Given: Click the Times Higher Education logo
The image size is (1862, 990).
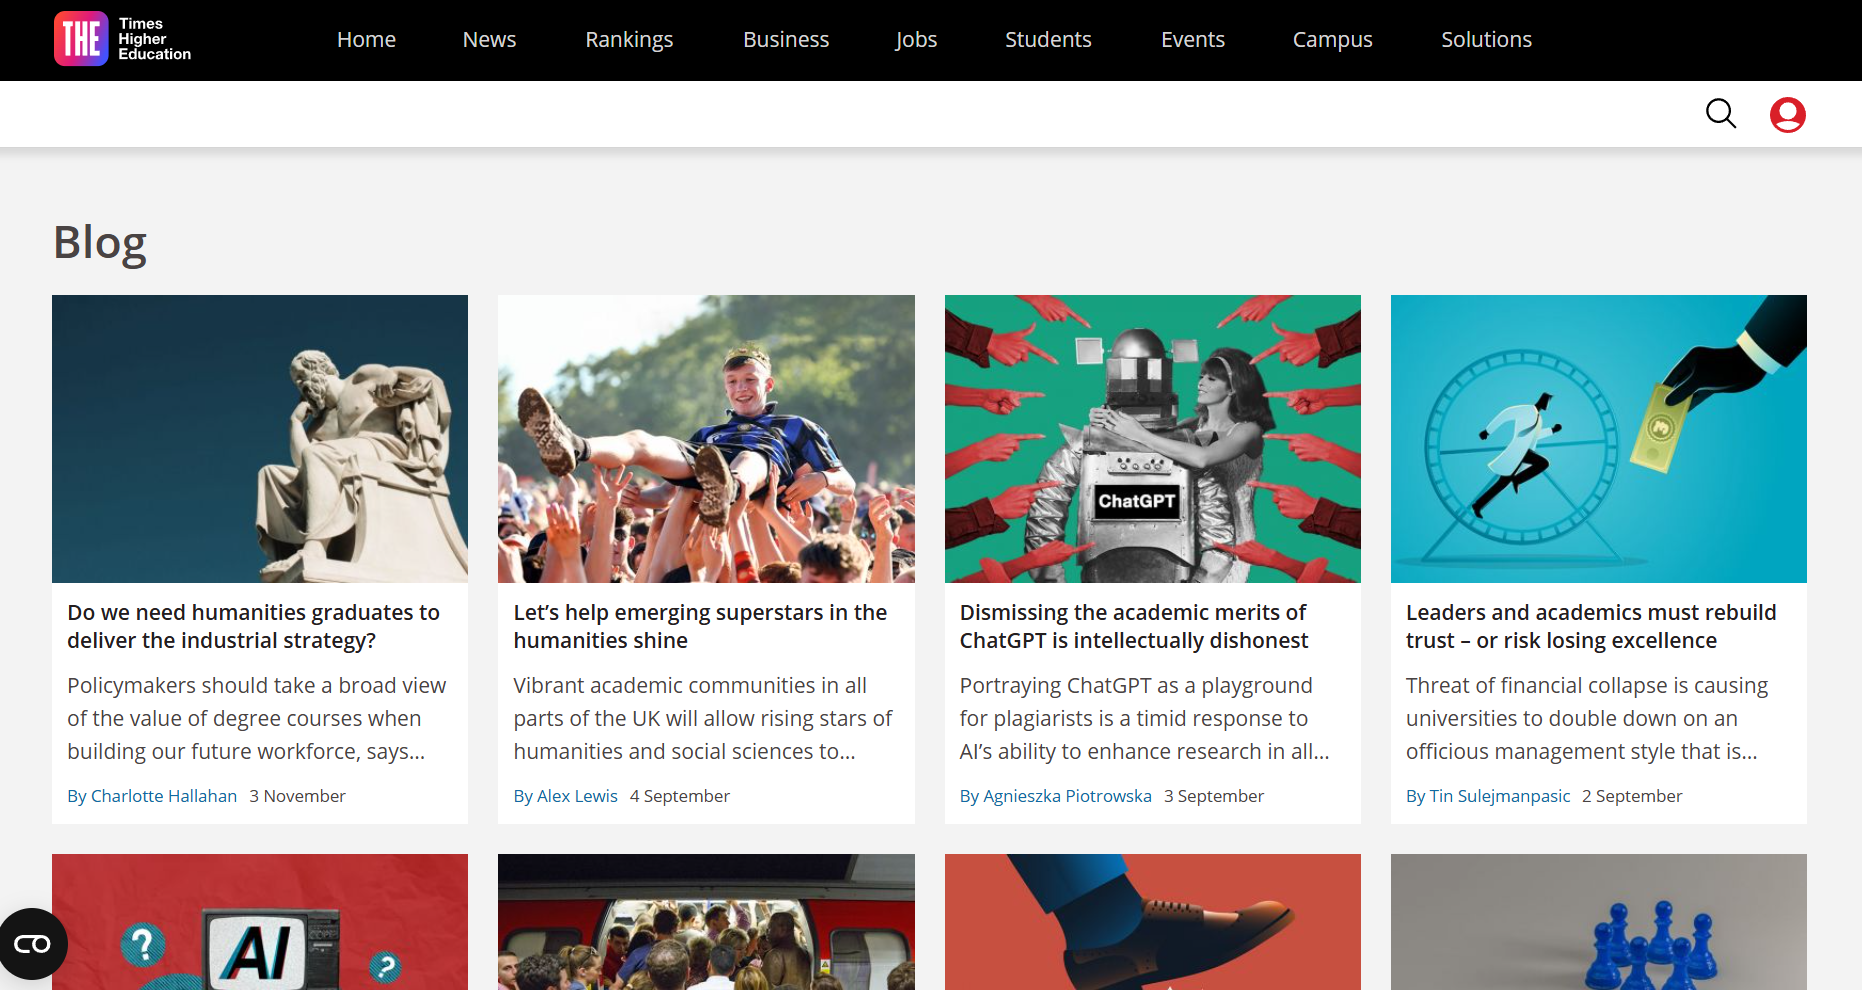Looking at the screenshot, I should tap(122, 39).
